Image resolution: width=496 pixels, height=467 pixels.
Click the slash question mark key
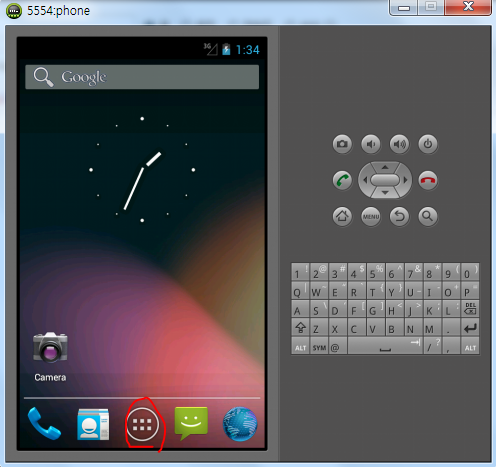(432, 346)
